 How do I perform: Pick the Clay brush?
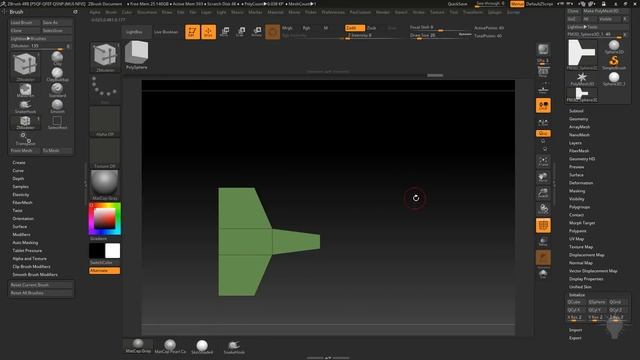pos(57,58)
